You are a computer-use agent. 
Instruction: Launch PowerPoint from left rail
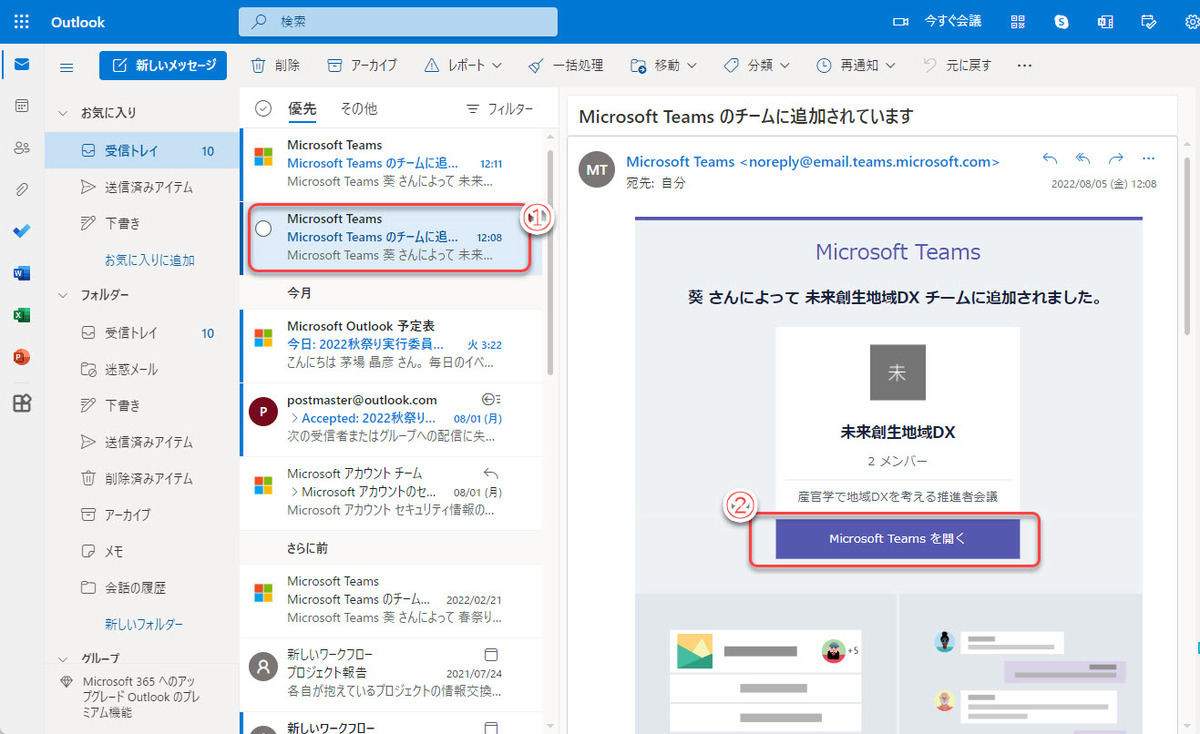point(22,357)
